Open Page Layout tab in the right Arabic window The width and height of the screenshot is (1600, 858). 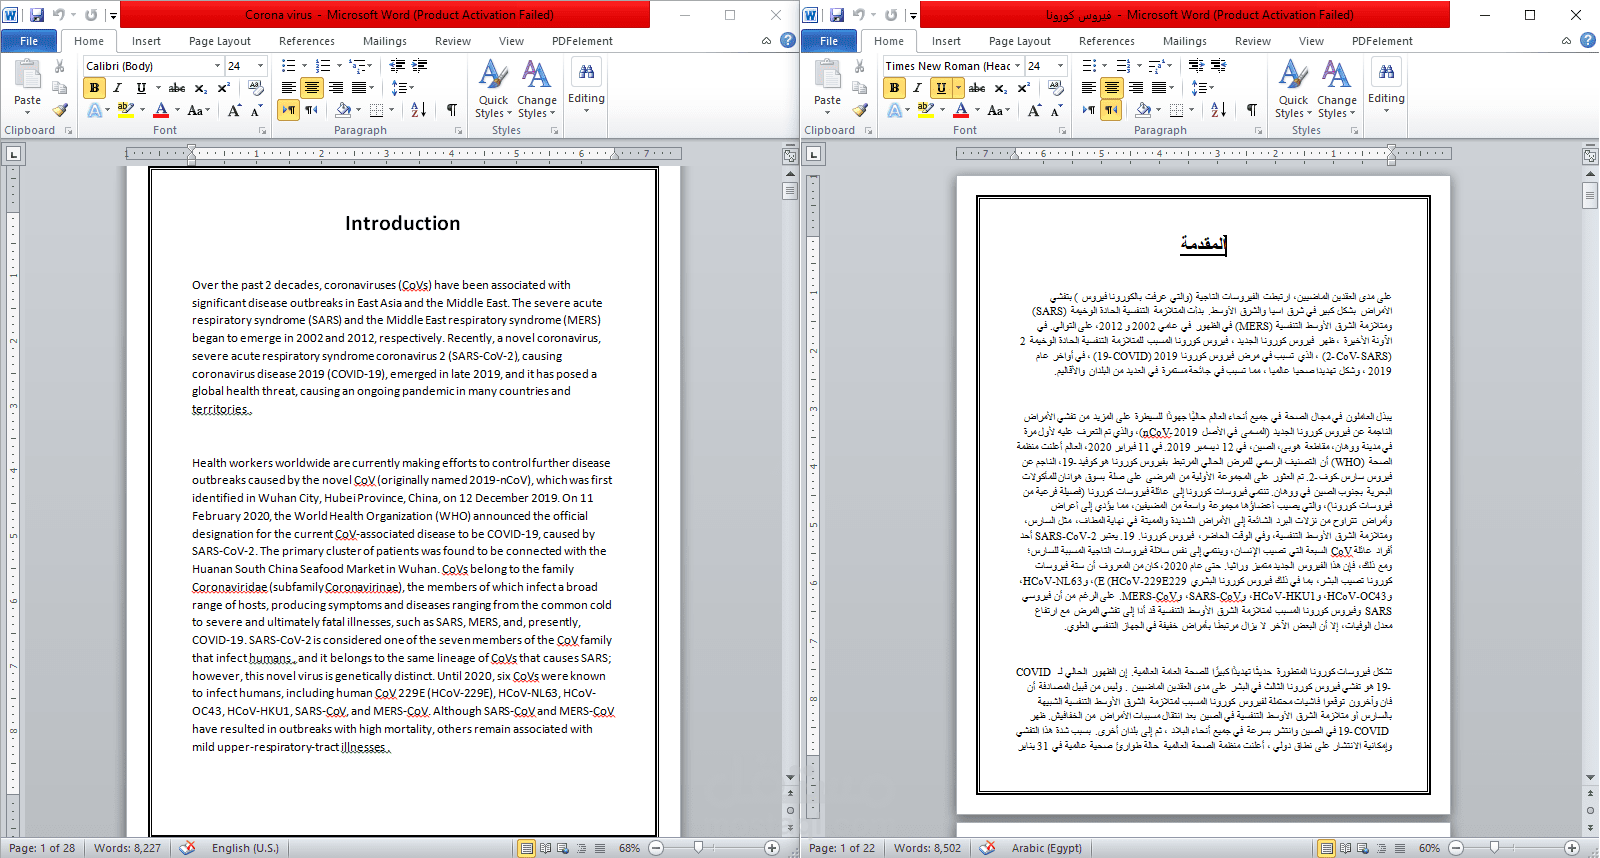point(1020,41)
